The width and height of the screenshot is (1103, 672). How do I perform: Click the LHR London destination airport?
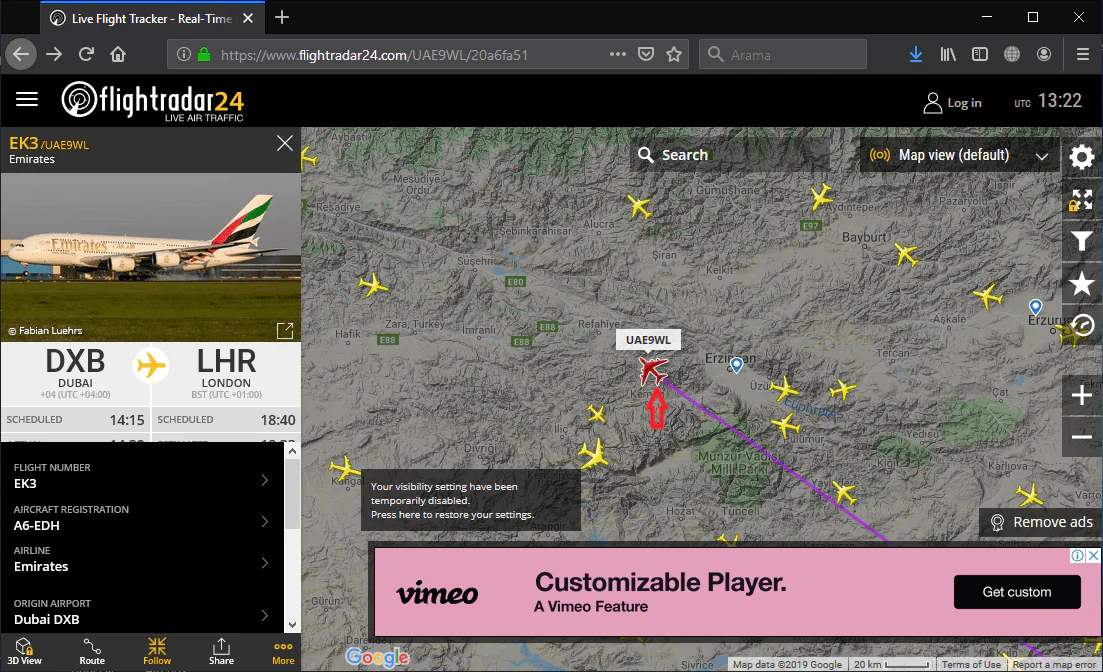[x=227, y=372]
